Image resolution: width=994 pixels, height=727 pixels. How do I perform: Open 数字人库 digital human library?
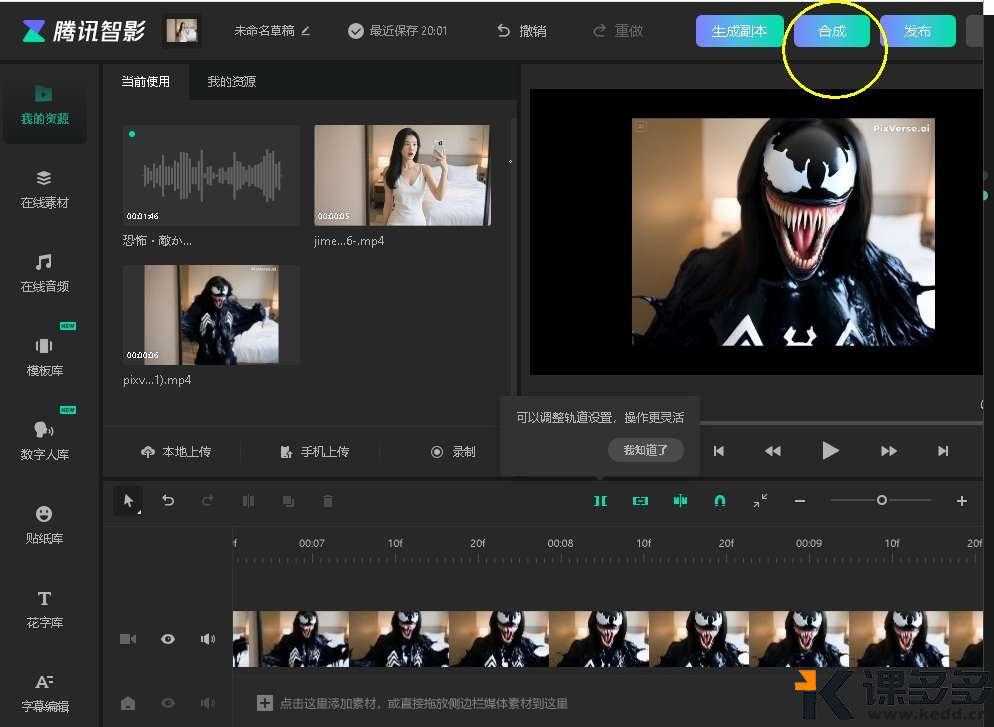(44, 441)
